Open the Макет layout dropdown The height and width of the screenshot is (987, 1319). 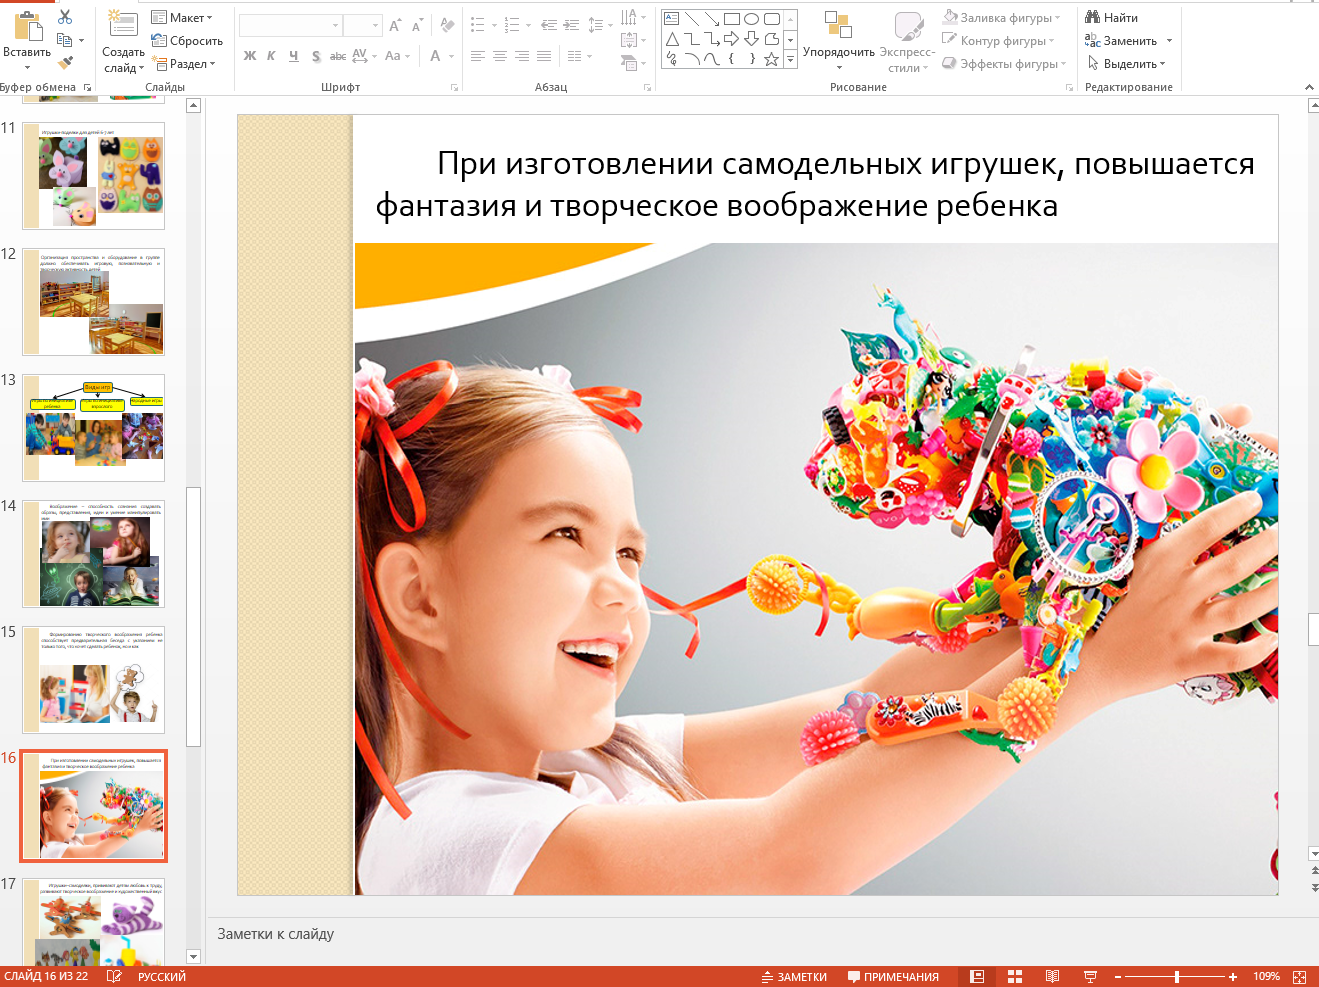click(x=182, y=17)
